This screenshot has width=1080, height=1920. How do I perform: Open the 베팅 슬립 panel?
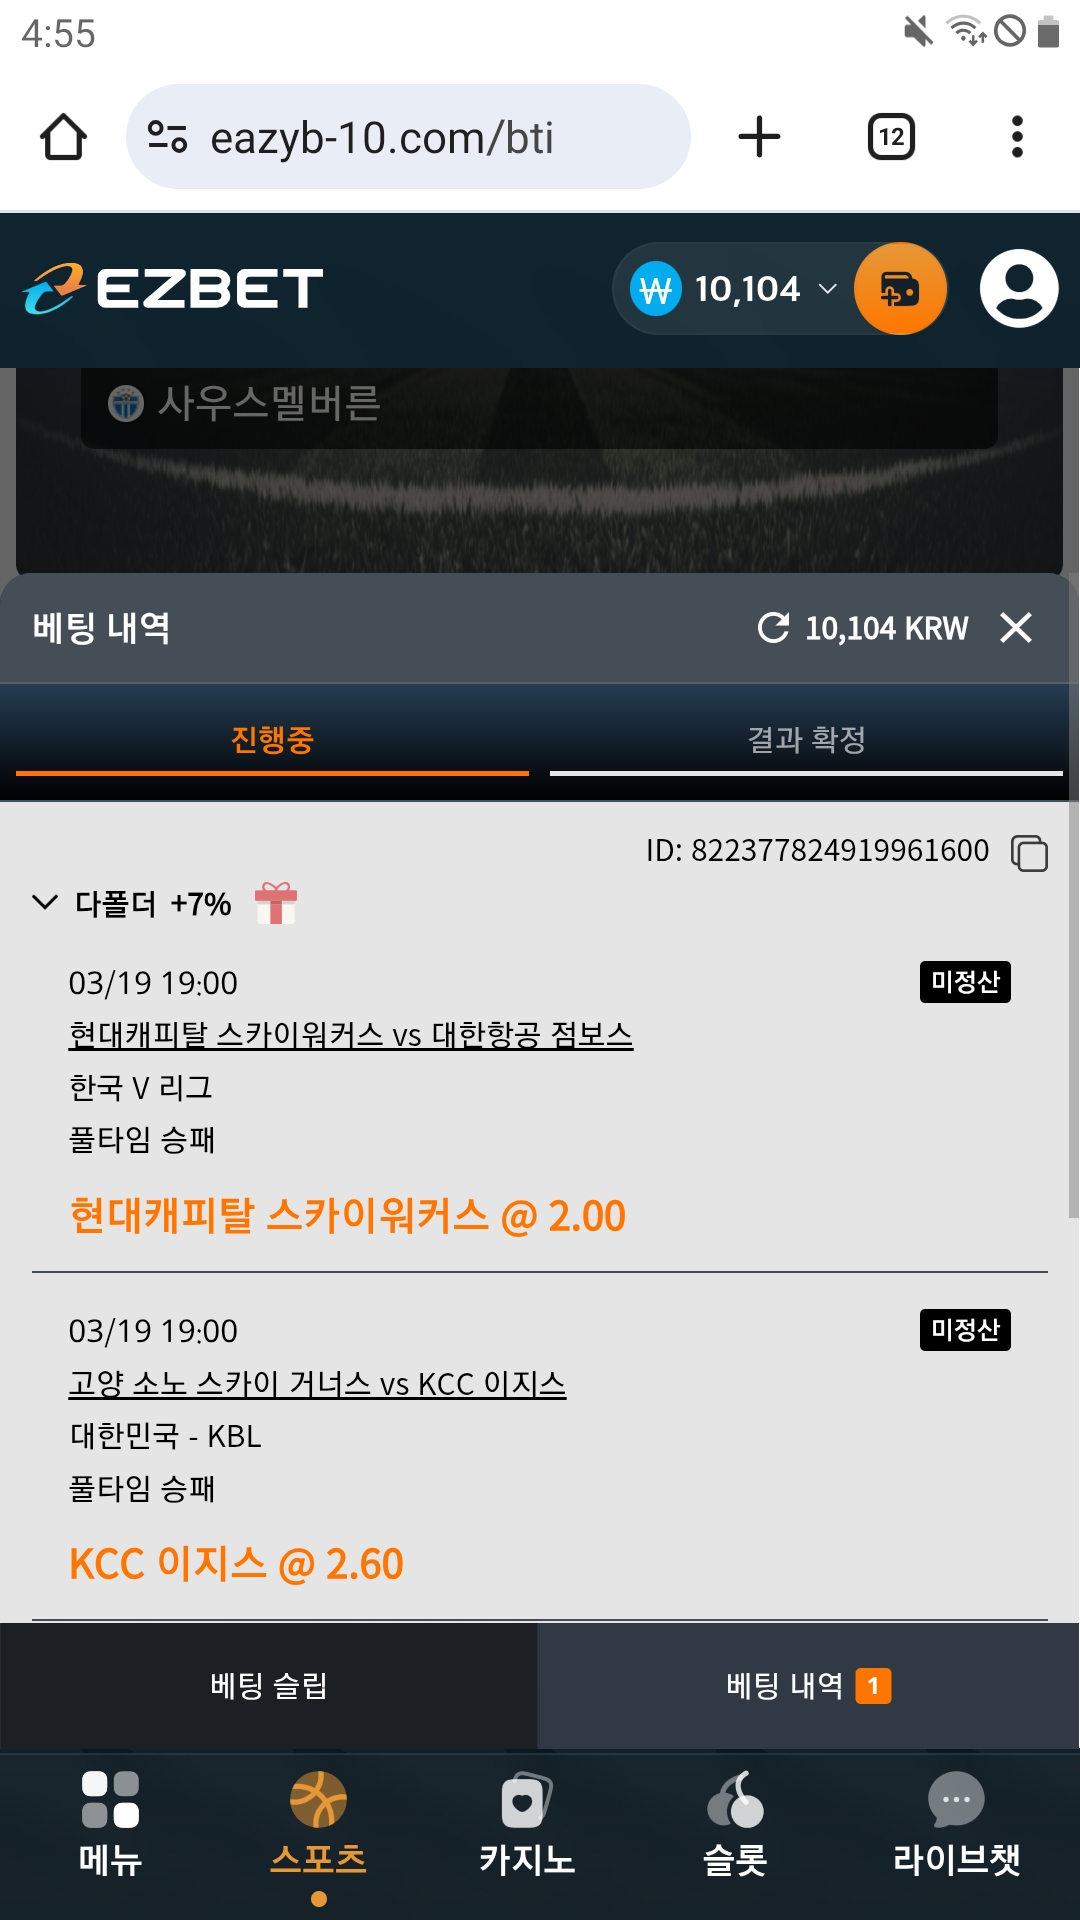click(x=269, y=1686)
